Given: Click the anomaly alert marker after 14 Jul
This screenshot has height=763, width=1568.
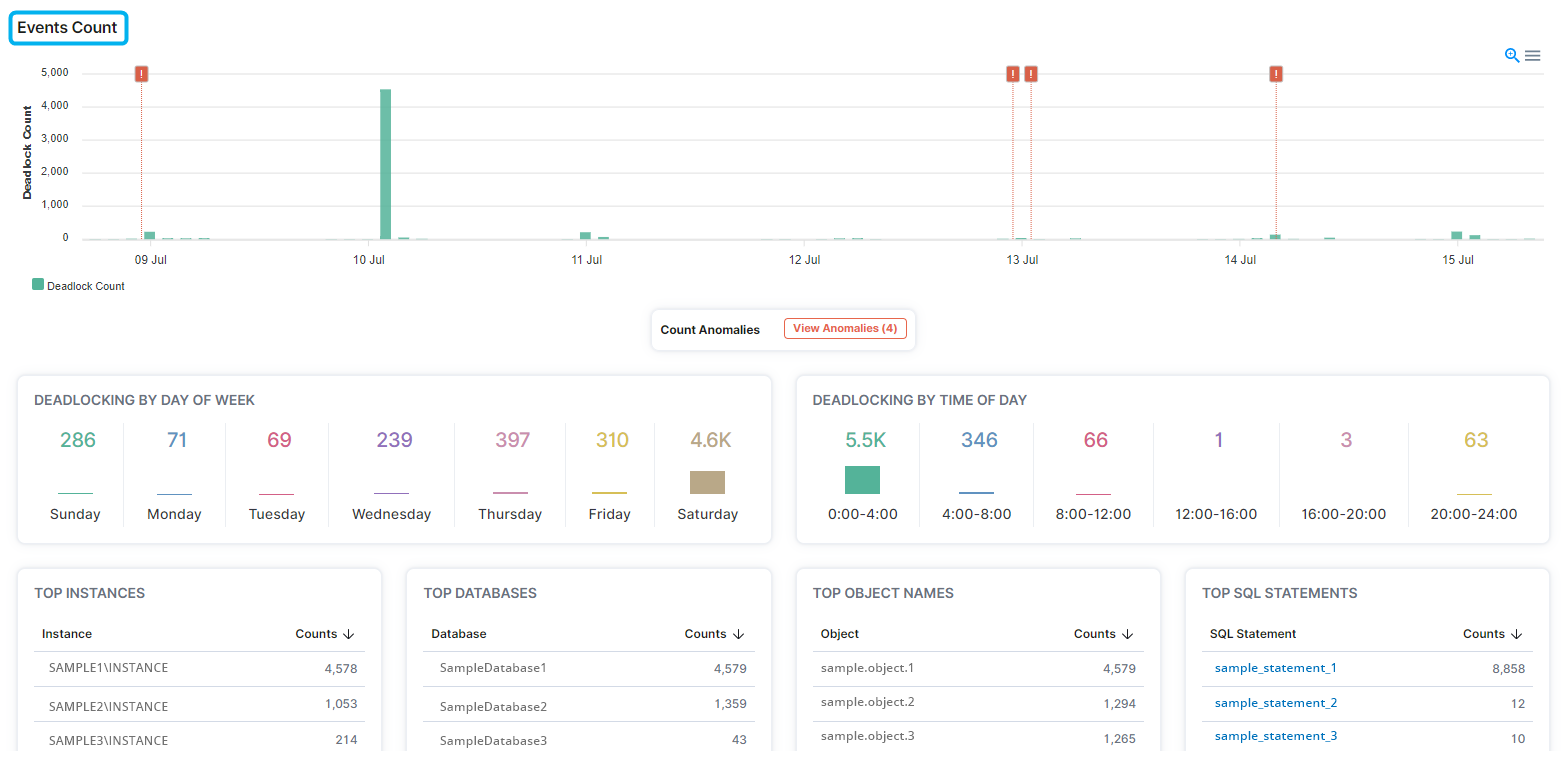Looking at the screenshot, I should tap(1276, 73).
